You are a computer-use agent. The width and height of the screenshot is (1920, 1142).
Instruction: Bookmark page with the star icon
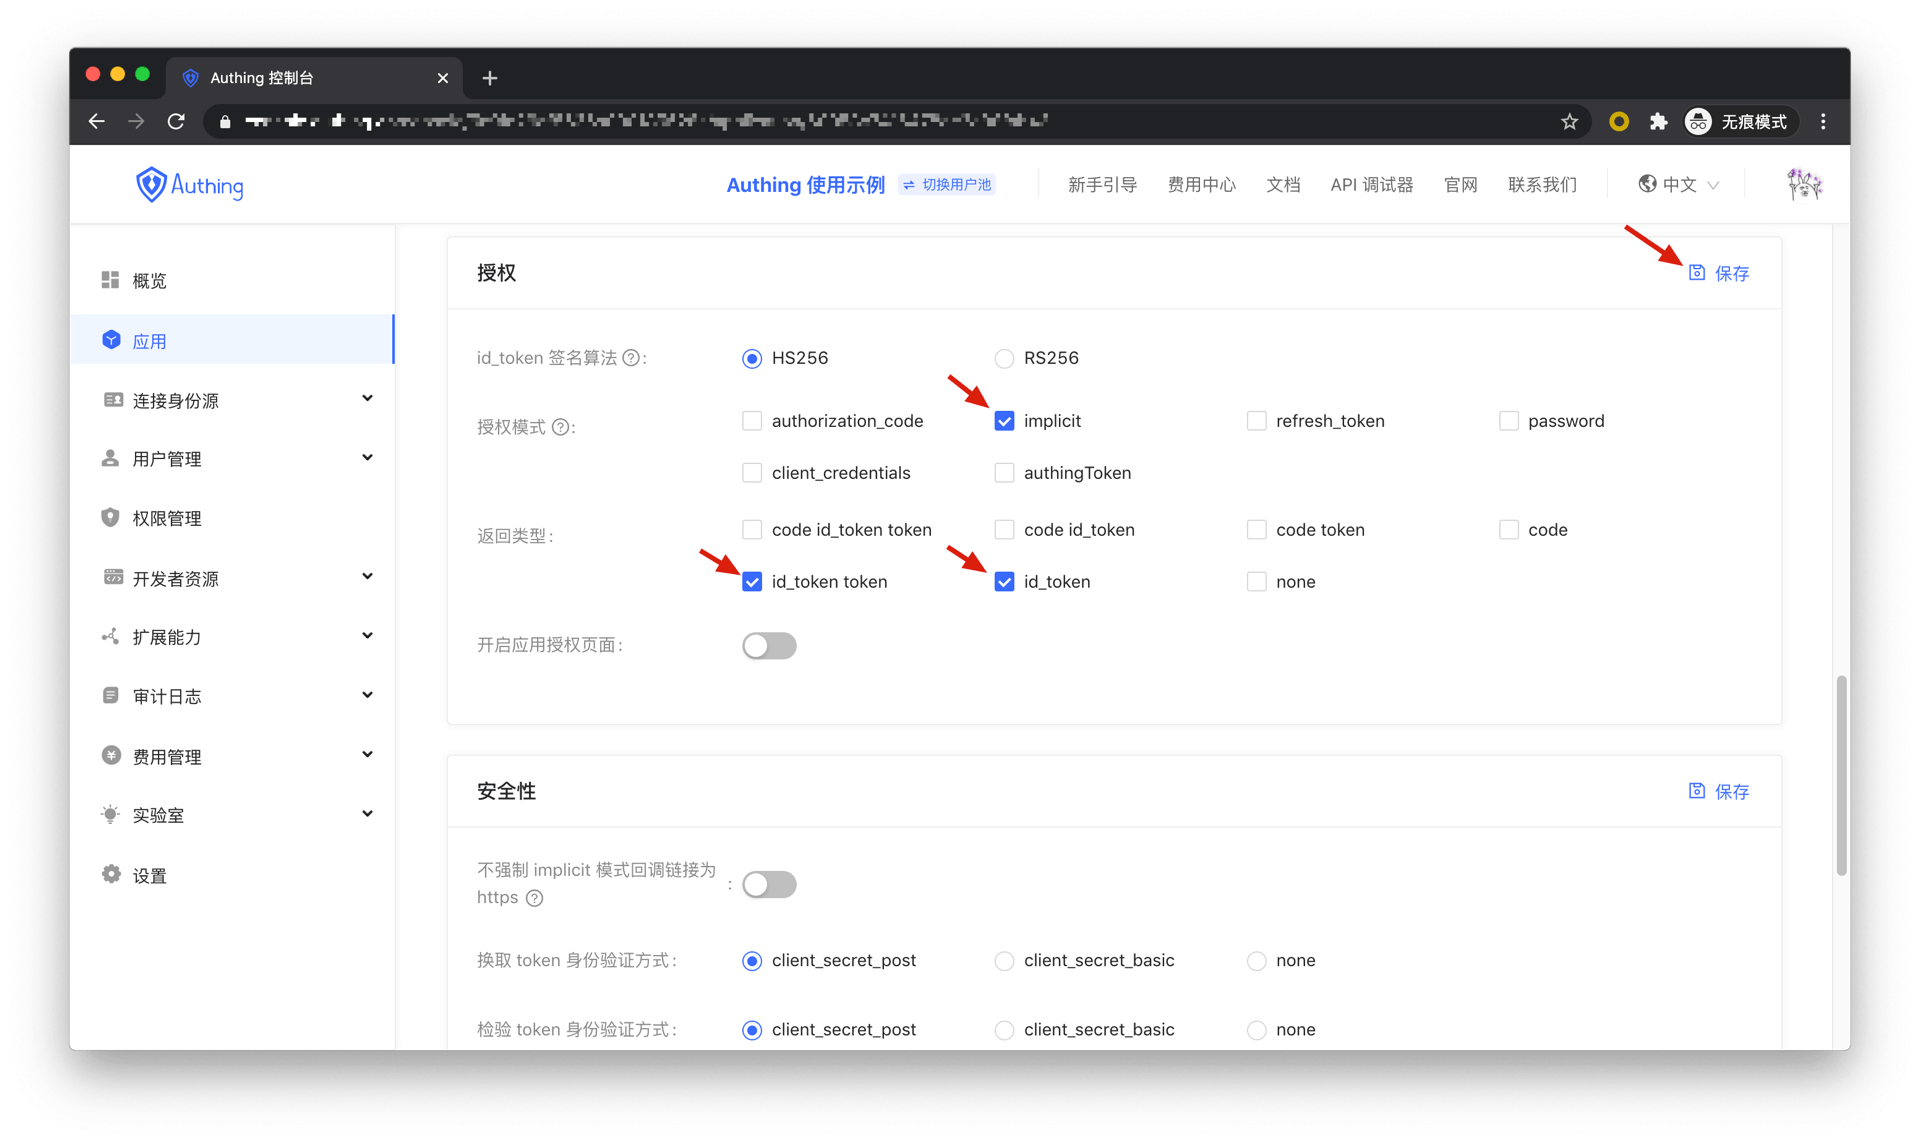1569,121
